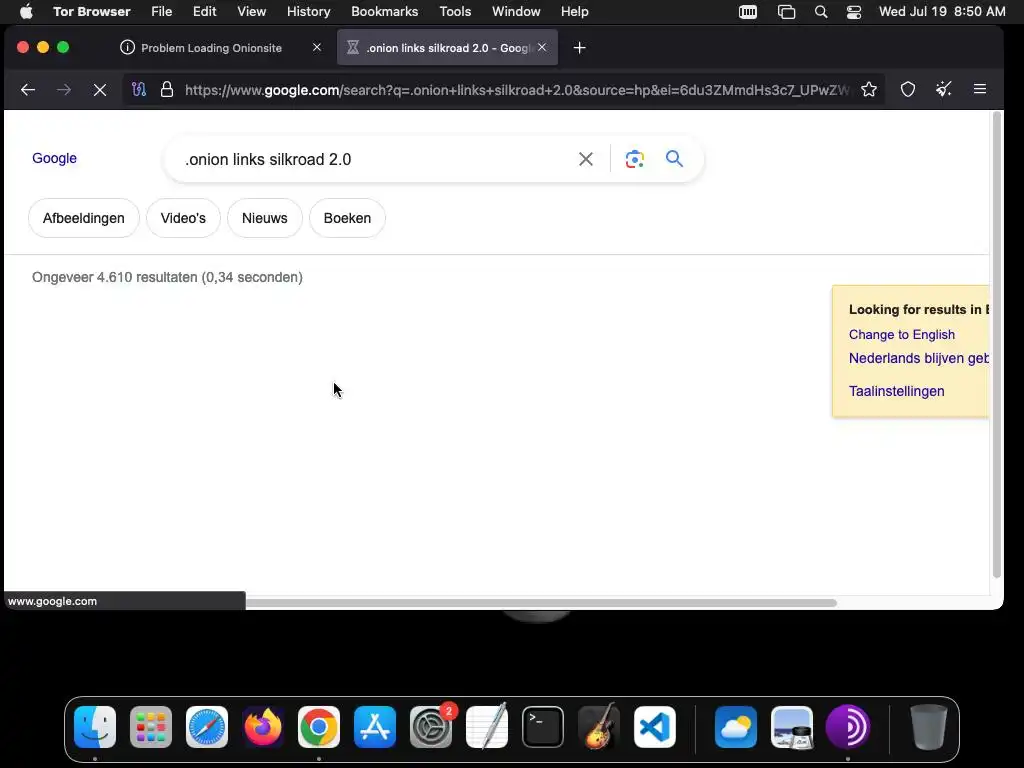The height and width of the screenshot is (768, 1024).
Task: Open the Tor Browser application menu
Action: click(x=91, y=12)
